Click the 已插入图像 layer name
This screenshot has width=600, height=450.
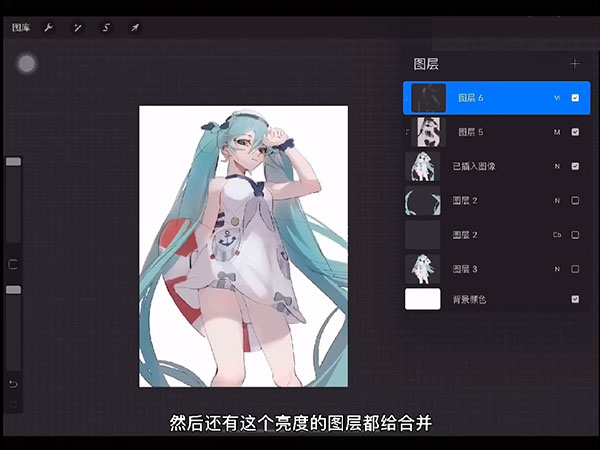coord(474,166)
